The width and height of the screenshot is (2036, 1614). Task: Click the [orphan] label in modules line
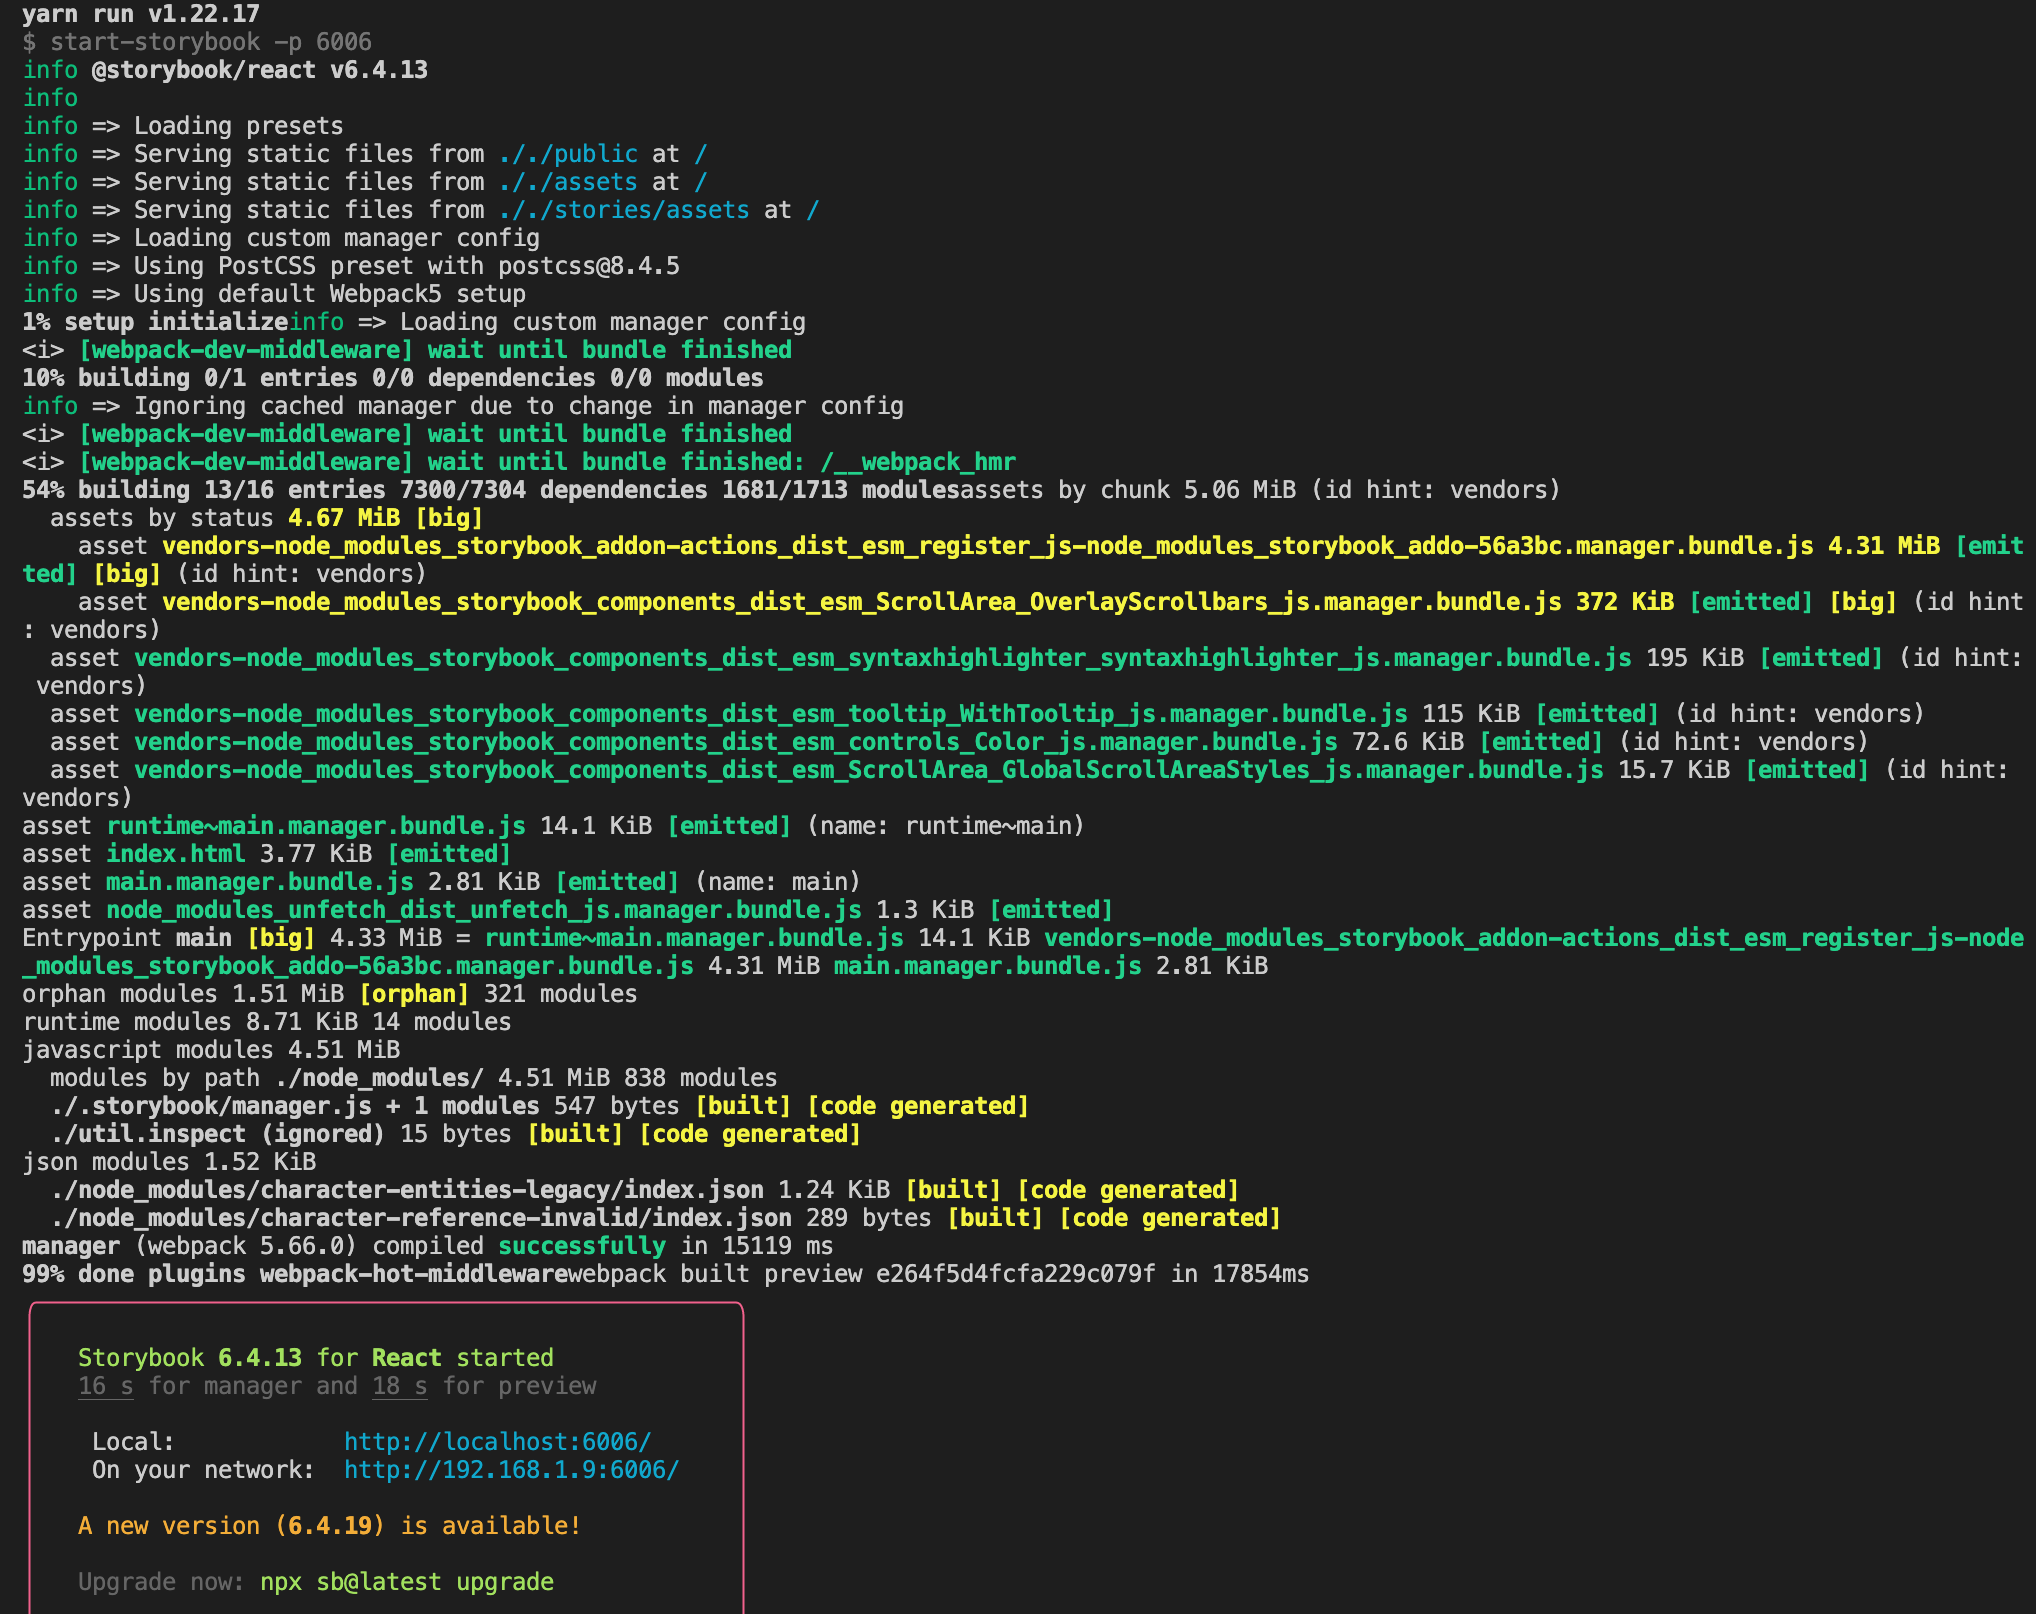pyautogui.click(x=413, y=994)
